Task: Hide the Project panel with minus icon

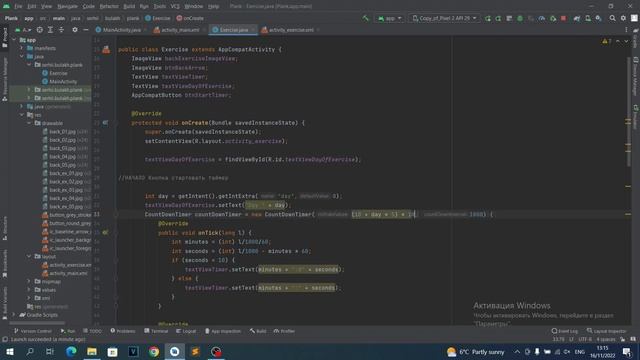Action: click(86, 30)
